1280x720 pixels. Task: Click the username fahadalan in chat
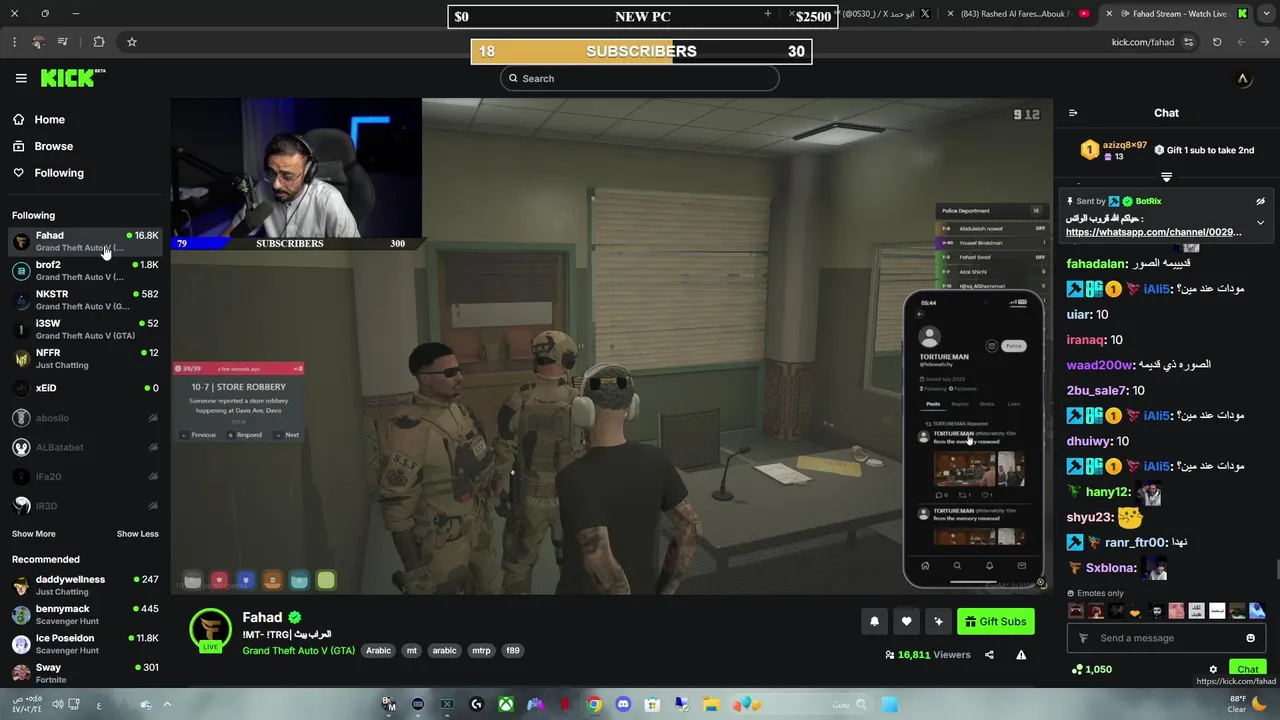pos(1096,264)
